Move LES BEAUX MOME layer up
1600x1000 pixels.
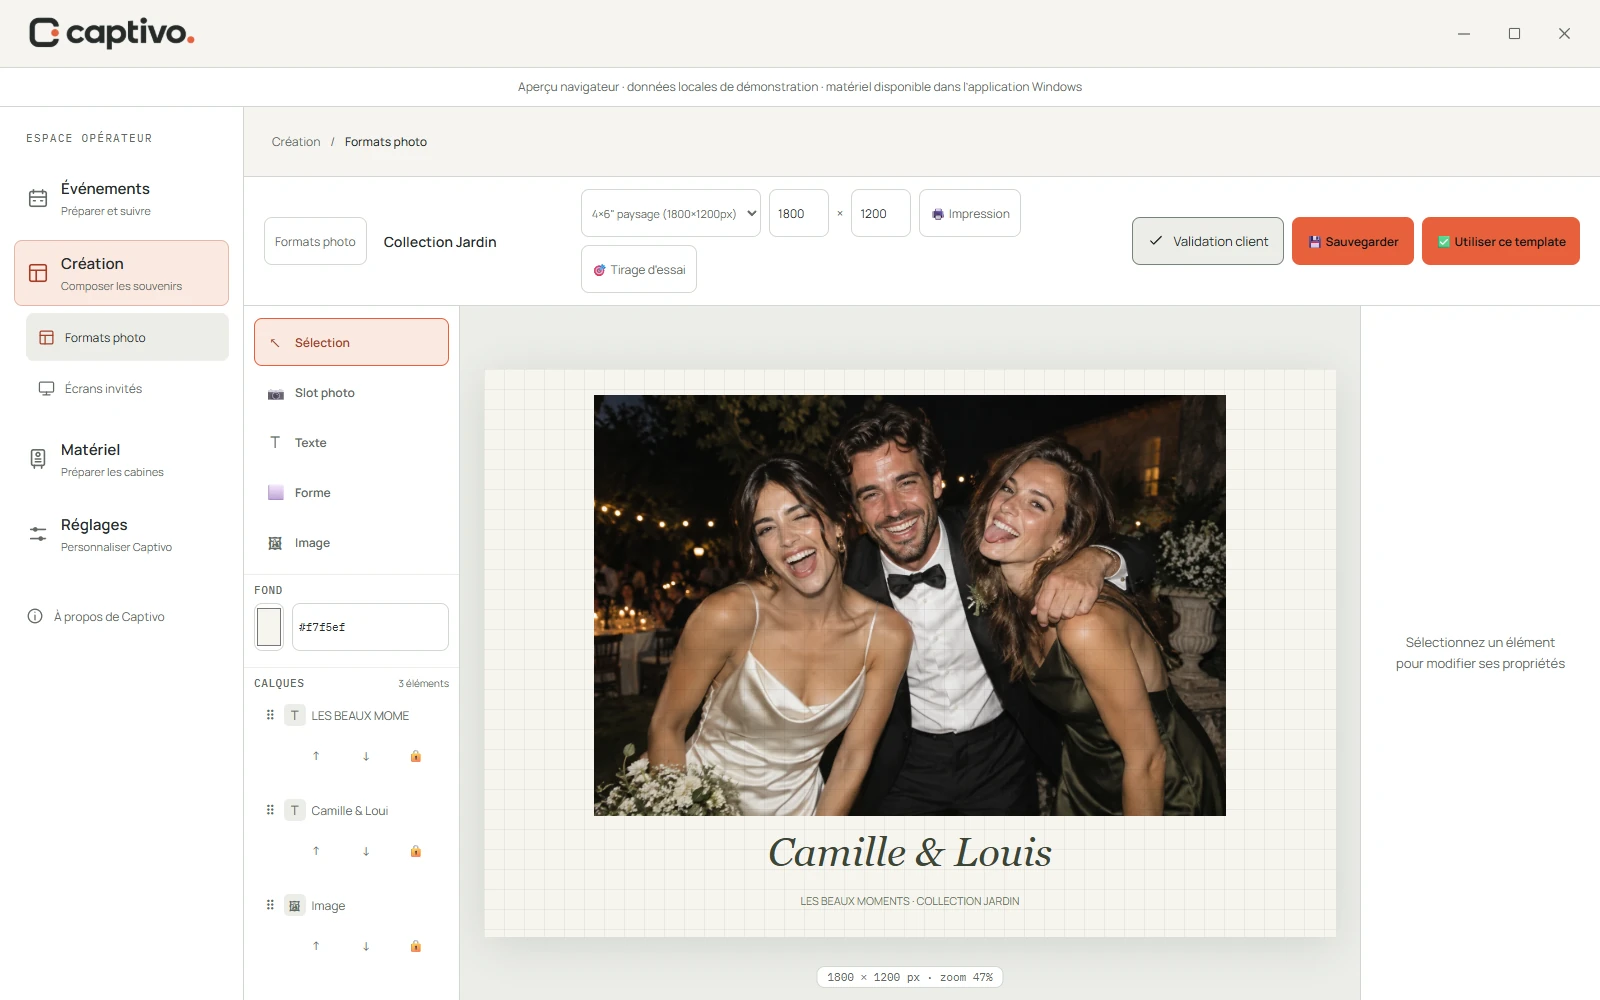pyautogui.click(x=316, y=756)
